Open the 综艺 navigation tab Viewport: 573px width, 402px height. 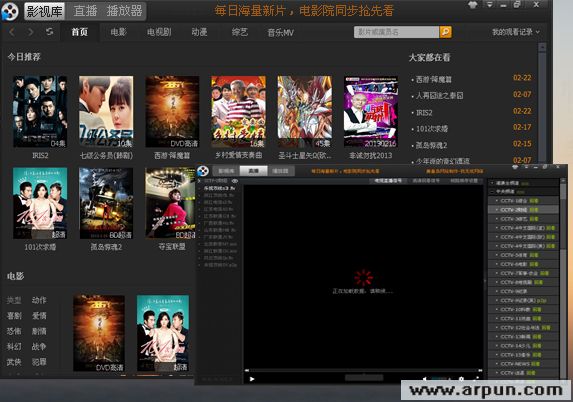pos(240,32)
